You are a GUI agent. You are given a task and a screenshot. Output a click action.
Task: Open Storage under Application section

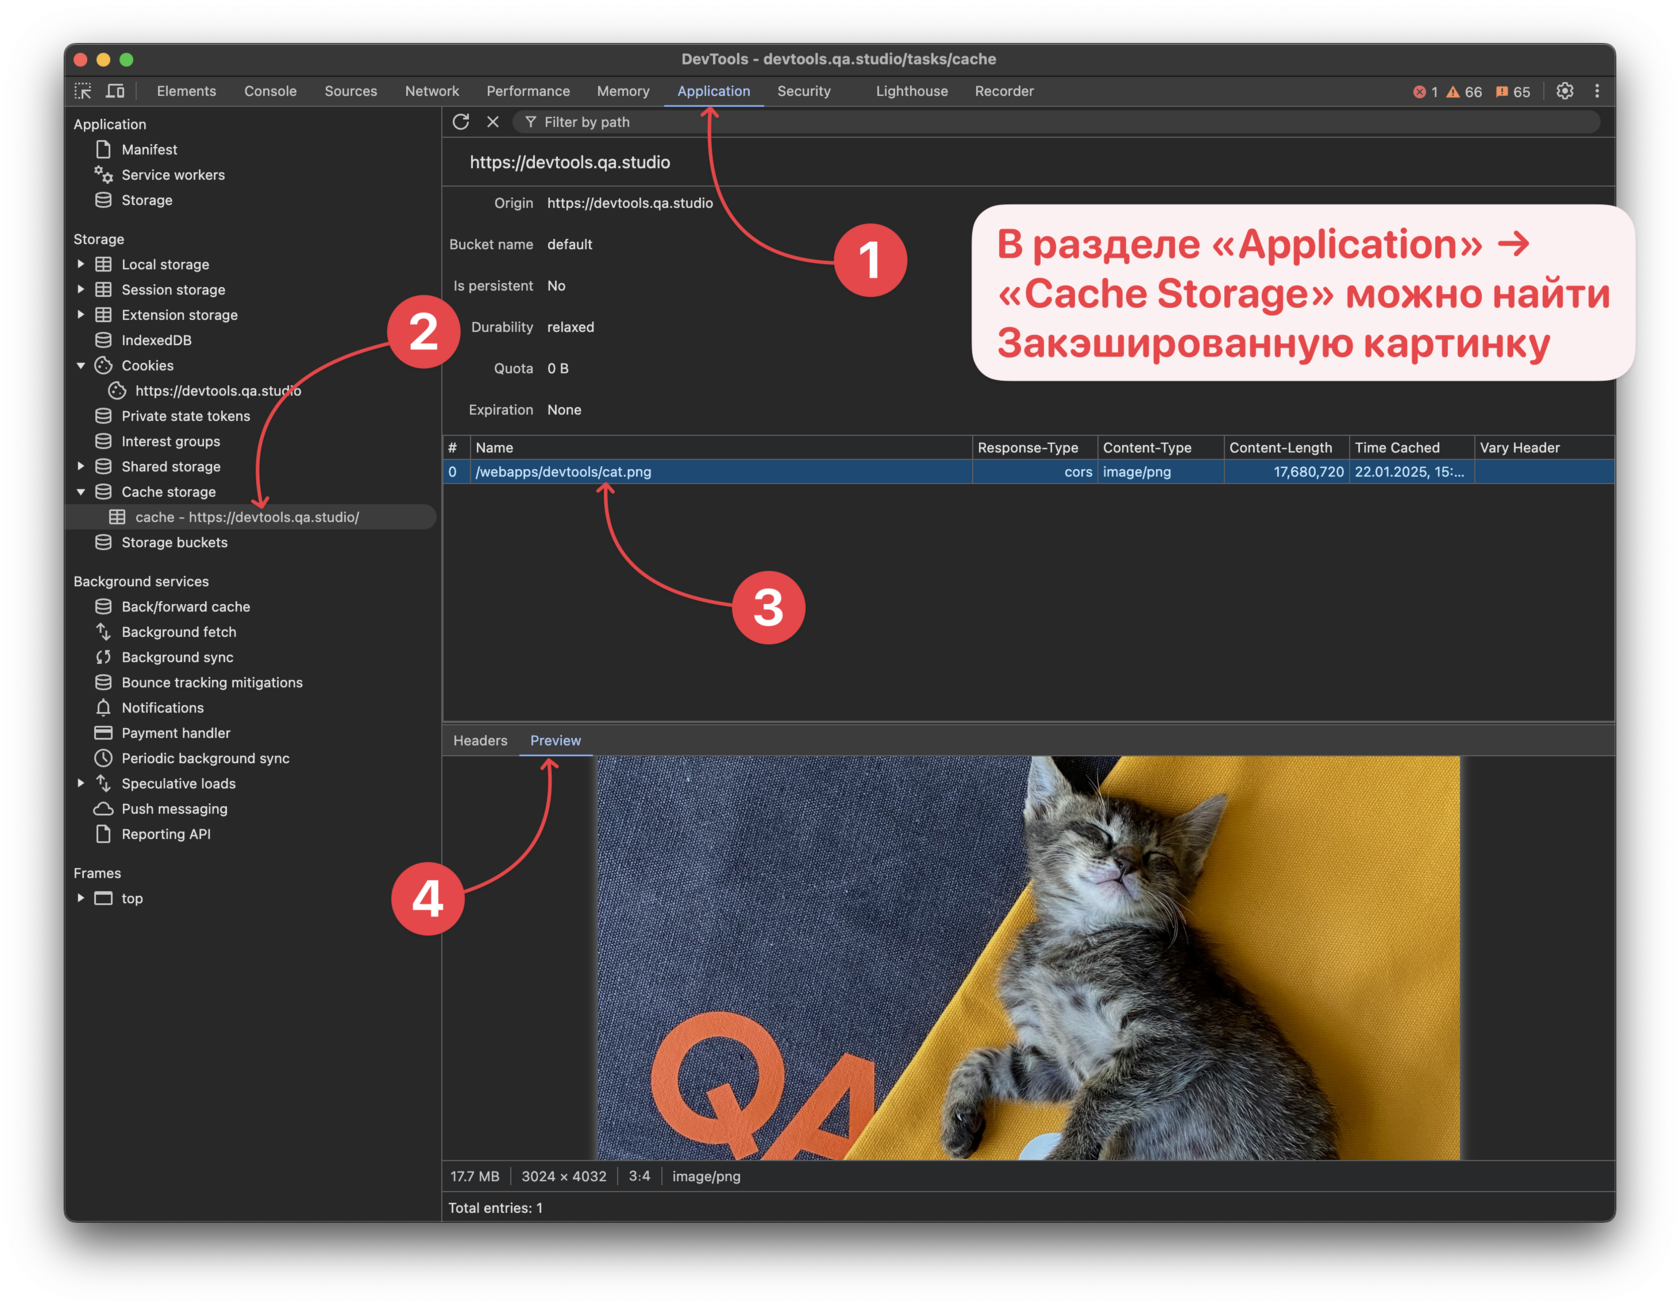pyautogui.click(x=147, y=200)
